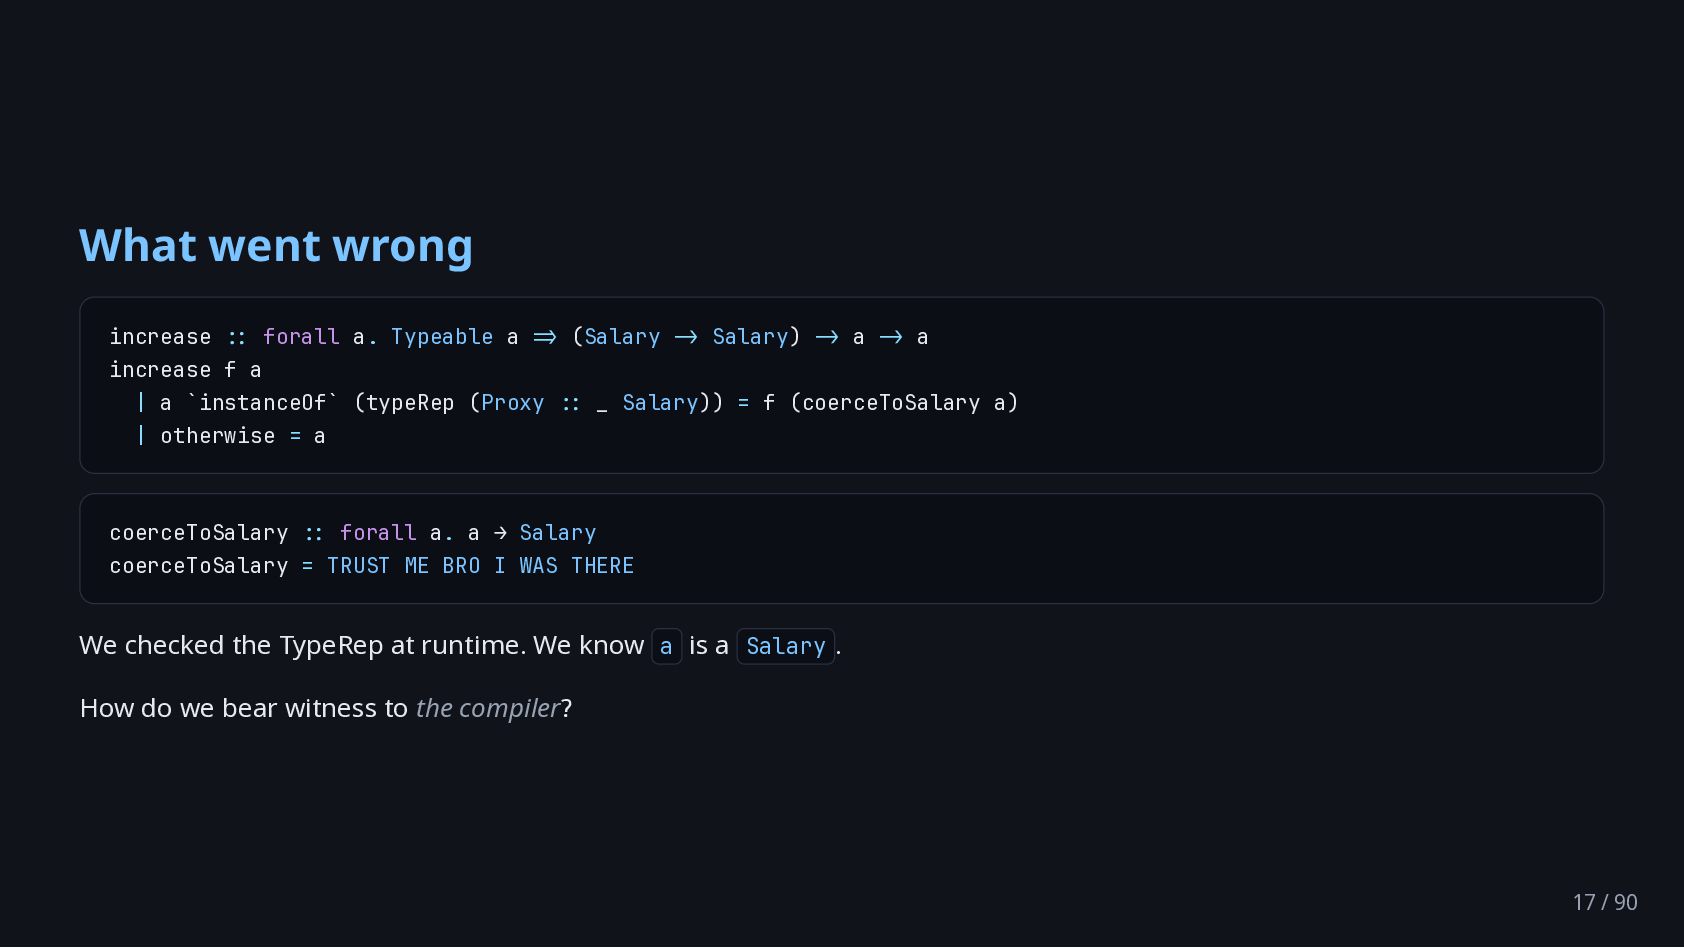The height and width of the screenshot is (948, 1684).
Task: Click the italic "the compiler" text
Action: click(x=488, y=708)
